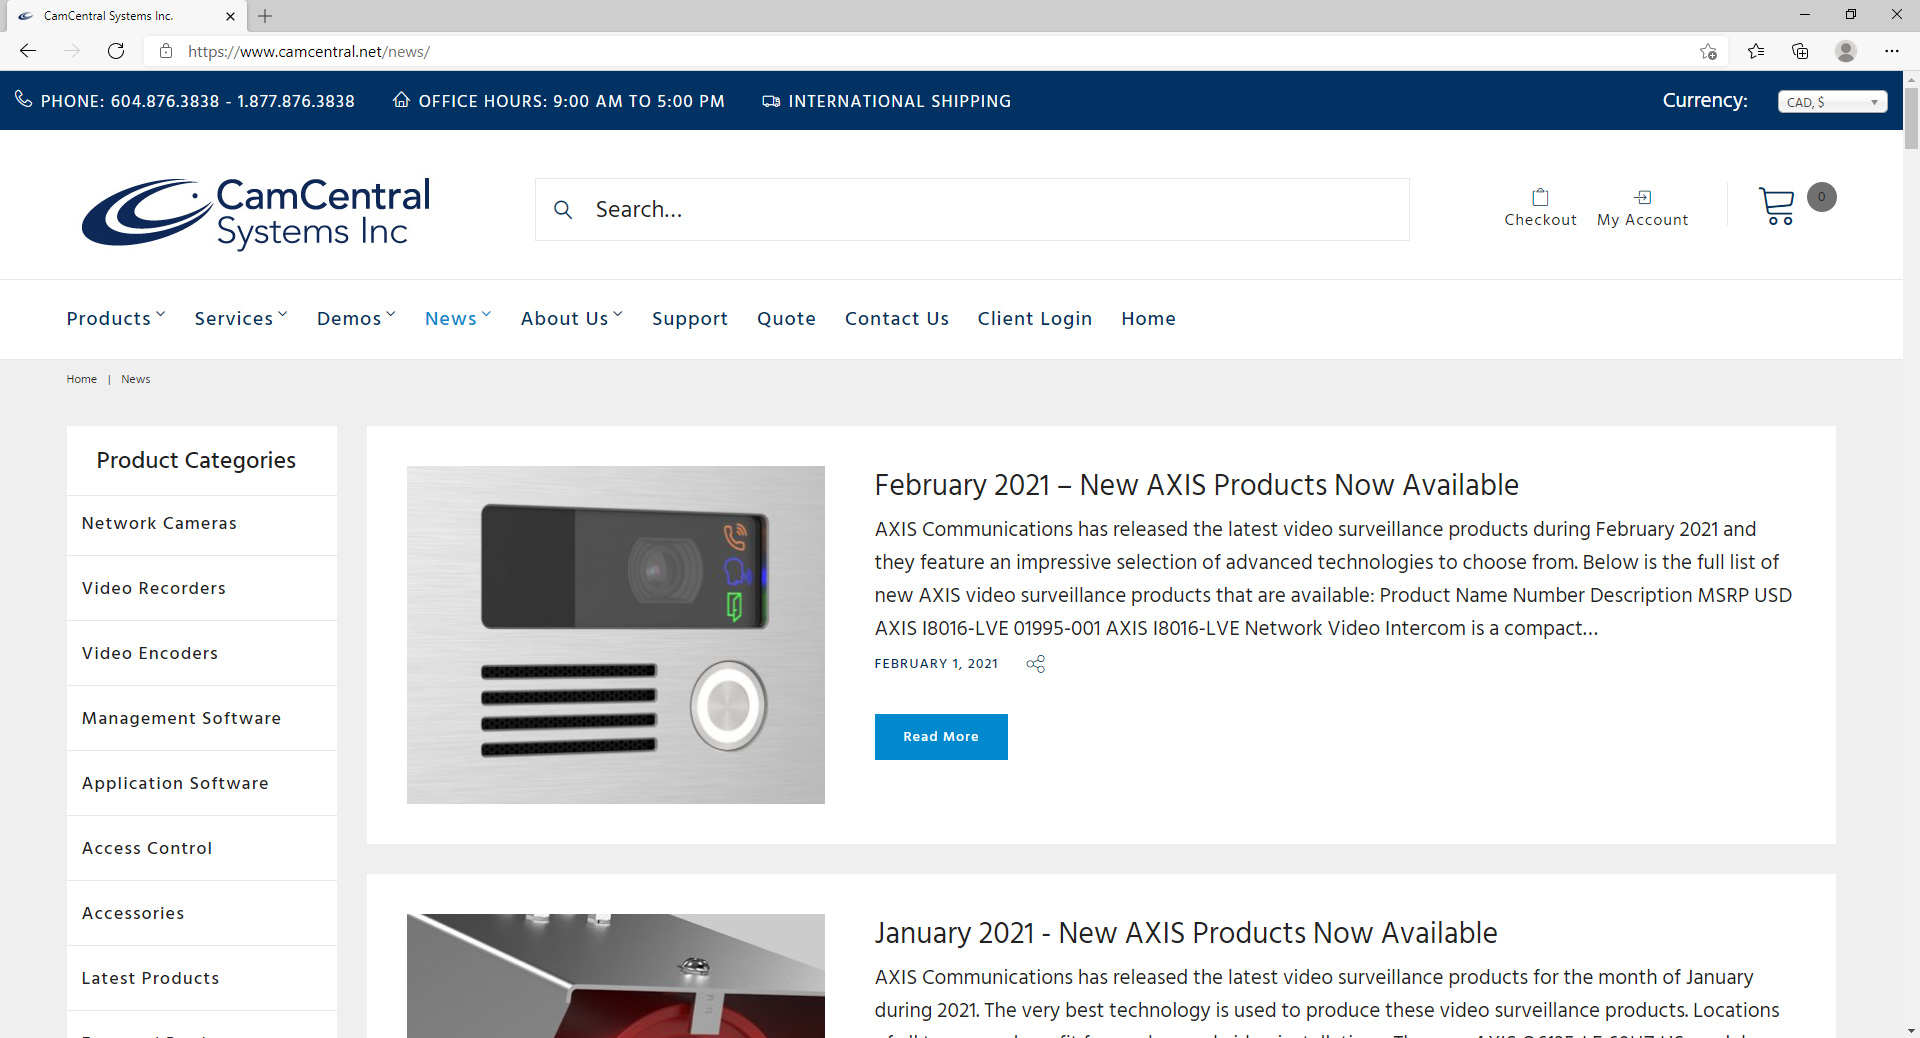Click the shipping truck icon near International Shipping
Image resolution: width=1920 pixels, height=1038 pixels.
coord(770,100)
